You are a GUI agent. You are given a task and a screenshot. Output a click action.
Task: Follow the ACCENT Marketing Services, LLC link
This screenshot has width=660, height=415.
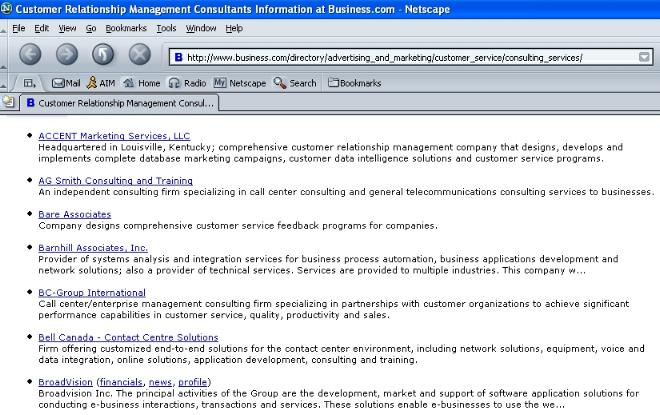click(x=114, y=136)
